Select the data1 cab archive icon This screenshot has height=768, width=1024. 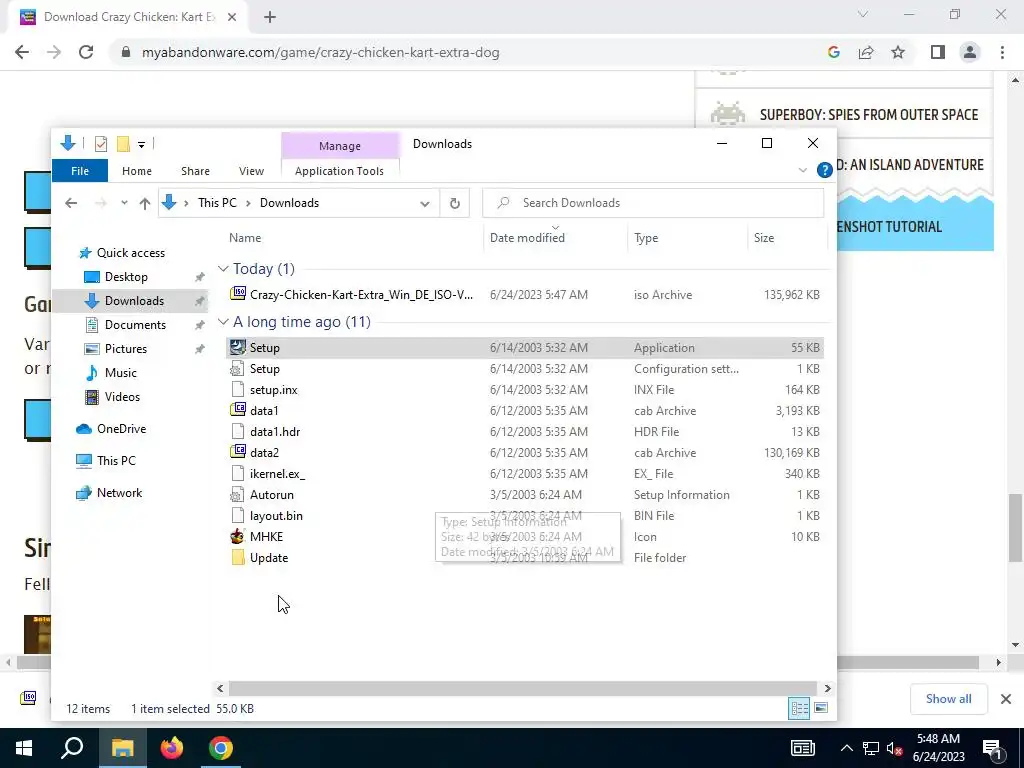238,411
